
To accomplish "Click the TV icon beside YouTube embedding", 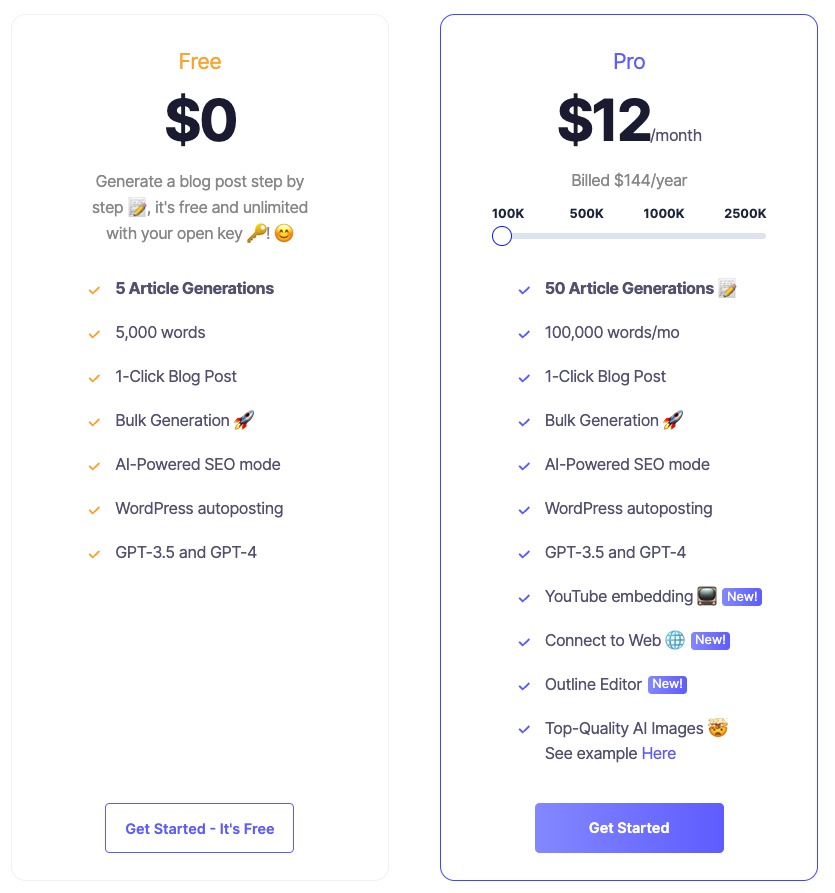I will [707, 596].
